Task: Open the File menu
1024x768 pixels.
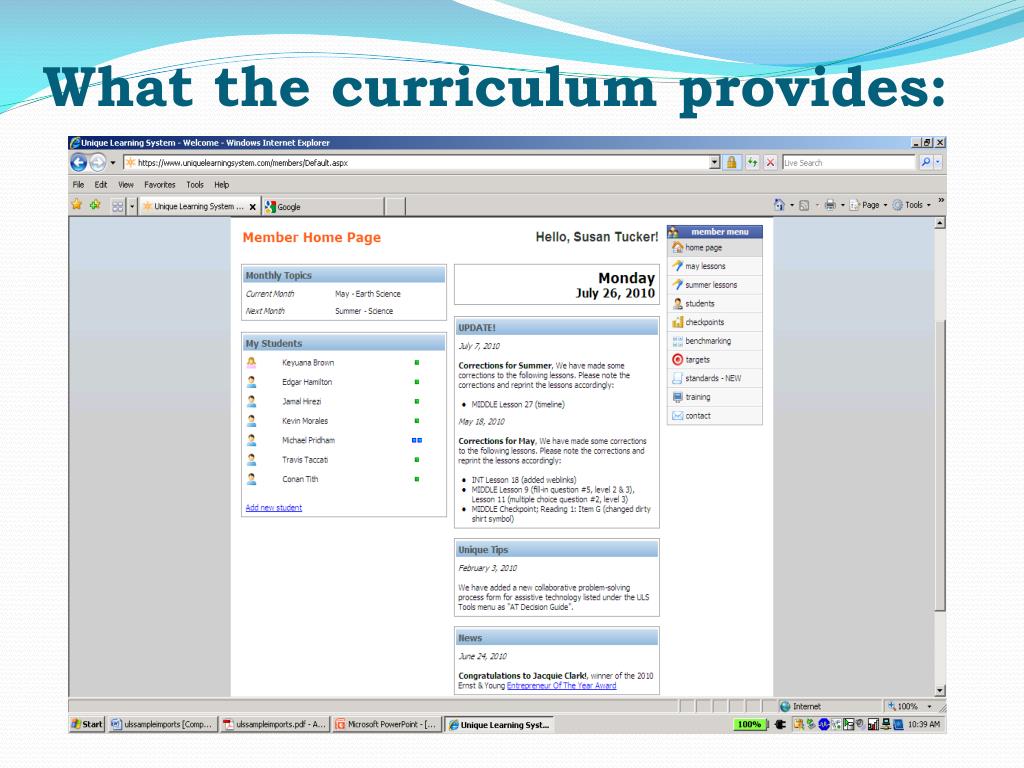Action: [x=78, y=185]
